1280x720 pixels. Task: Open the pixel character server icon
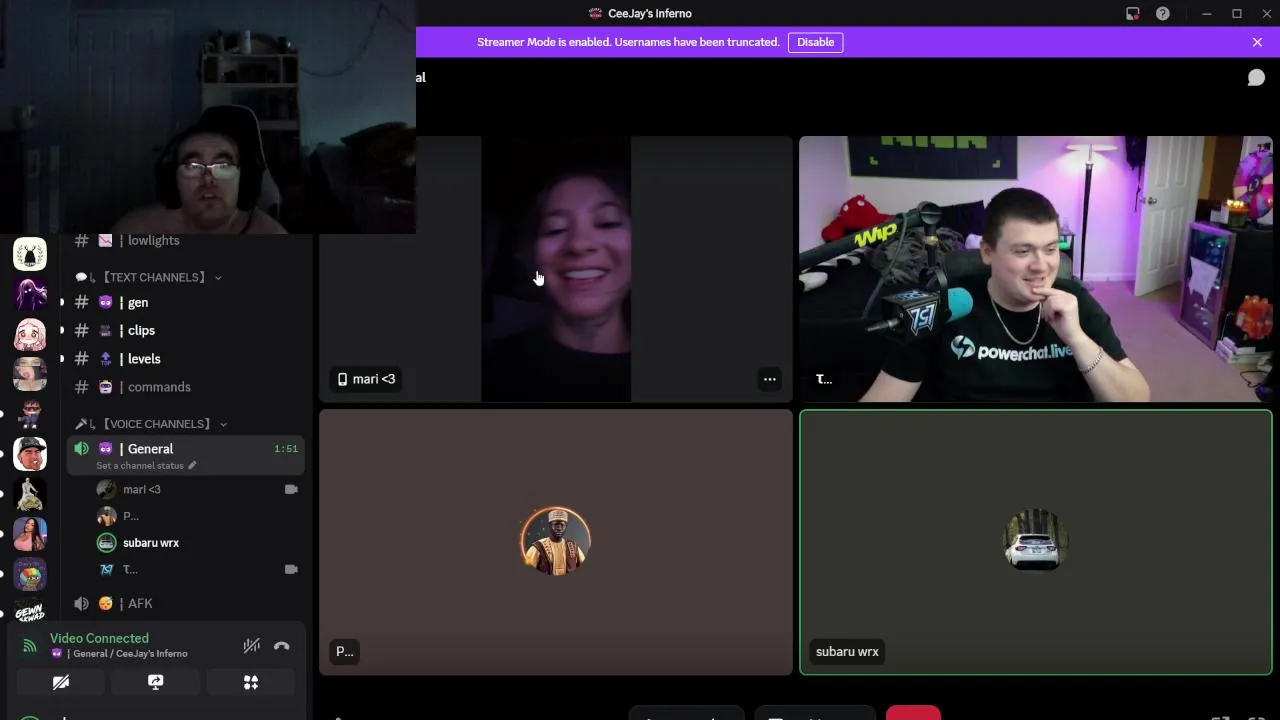tap(30, 414)
